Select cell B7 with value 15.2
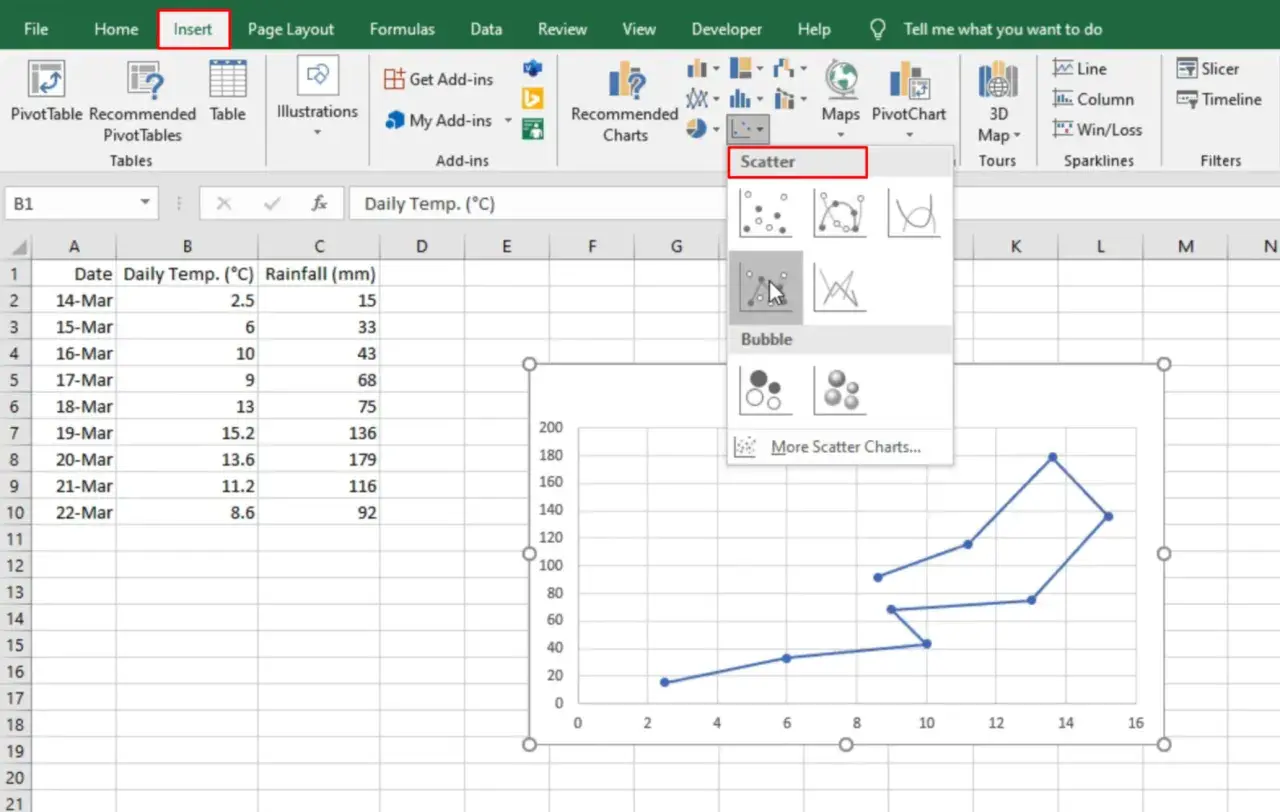This screenshot has width=1280, height=812. click(187, 433)
